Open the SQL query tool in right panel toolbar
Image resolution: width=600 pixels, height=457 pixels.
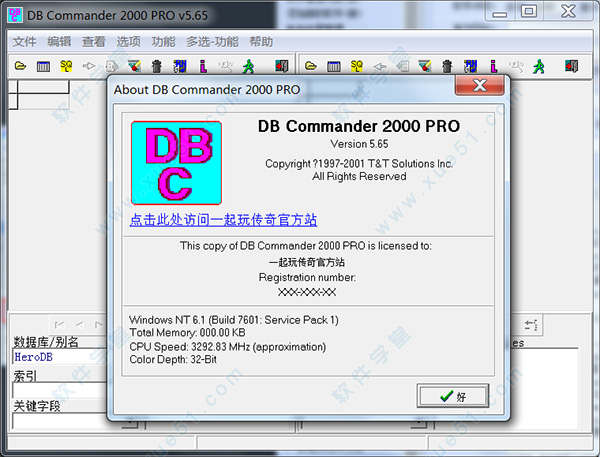pyautogui.click(x=357, y=66)
